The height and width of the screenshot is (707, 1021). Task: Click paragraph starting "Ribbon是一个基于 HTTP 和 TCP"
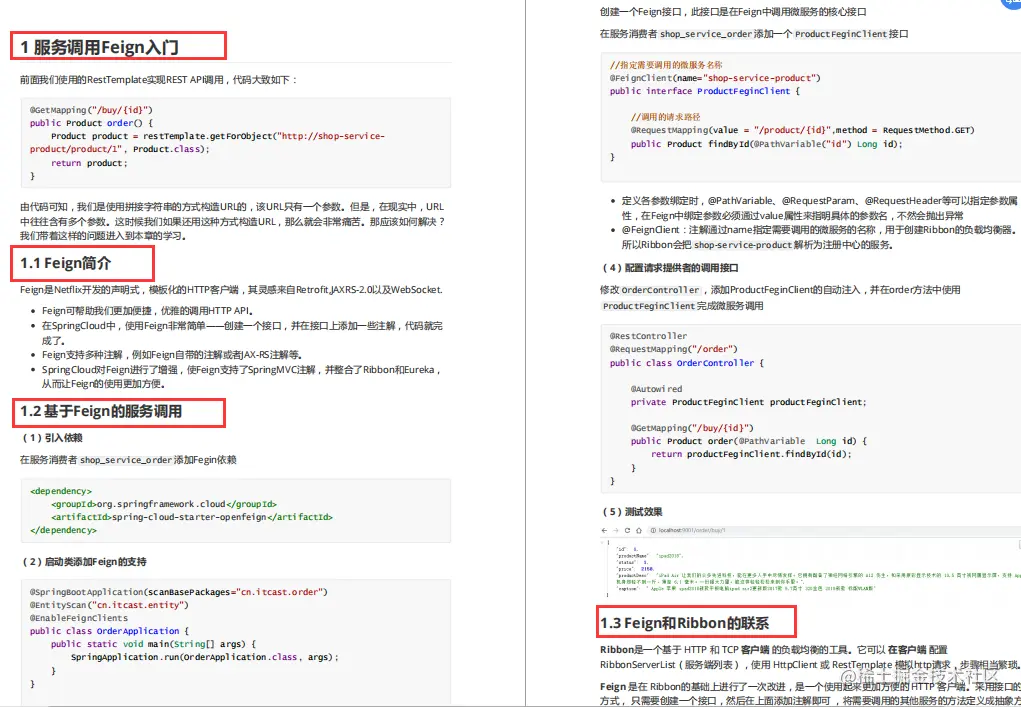point(809,658)
